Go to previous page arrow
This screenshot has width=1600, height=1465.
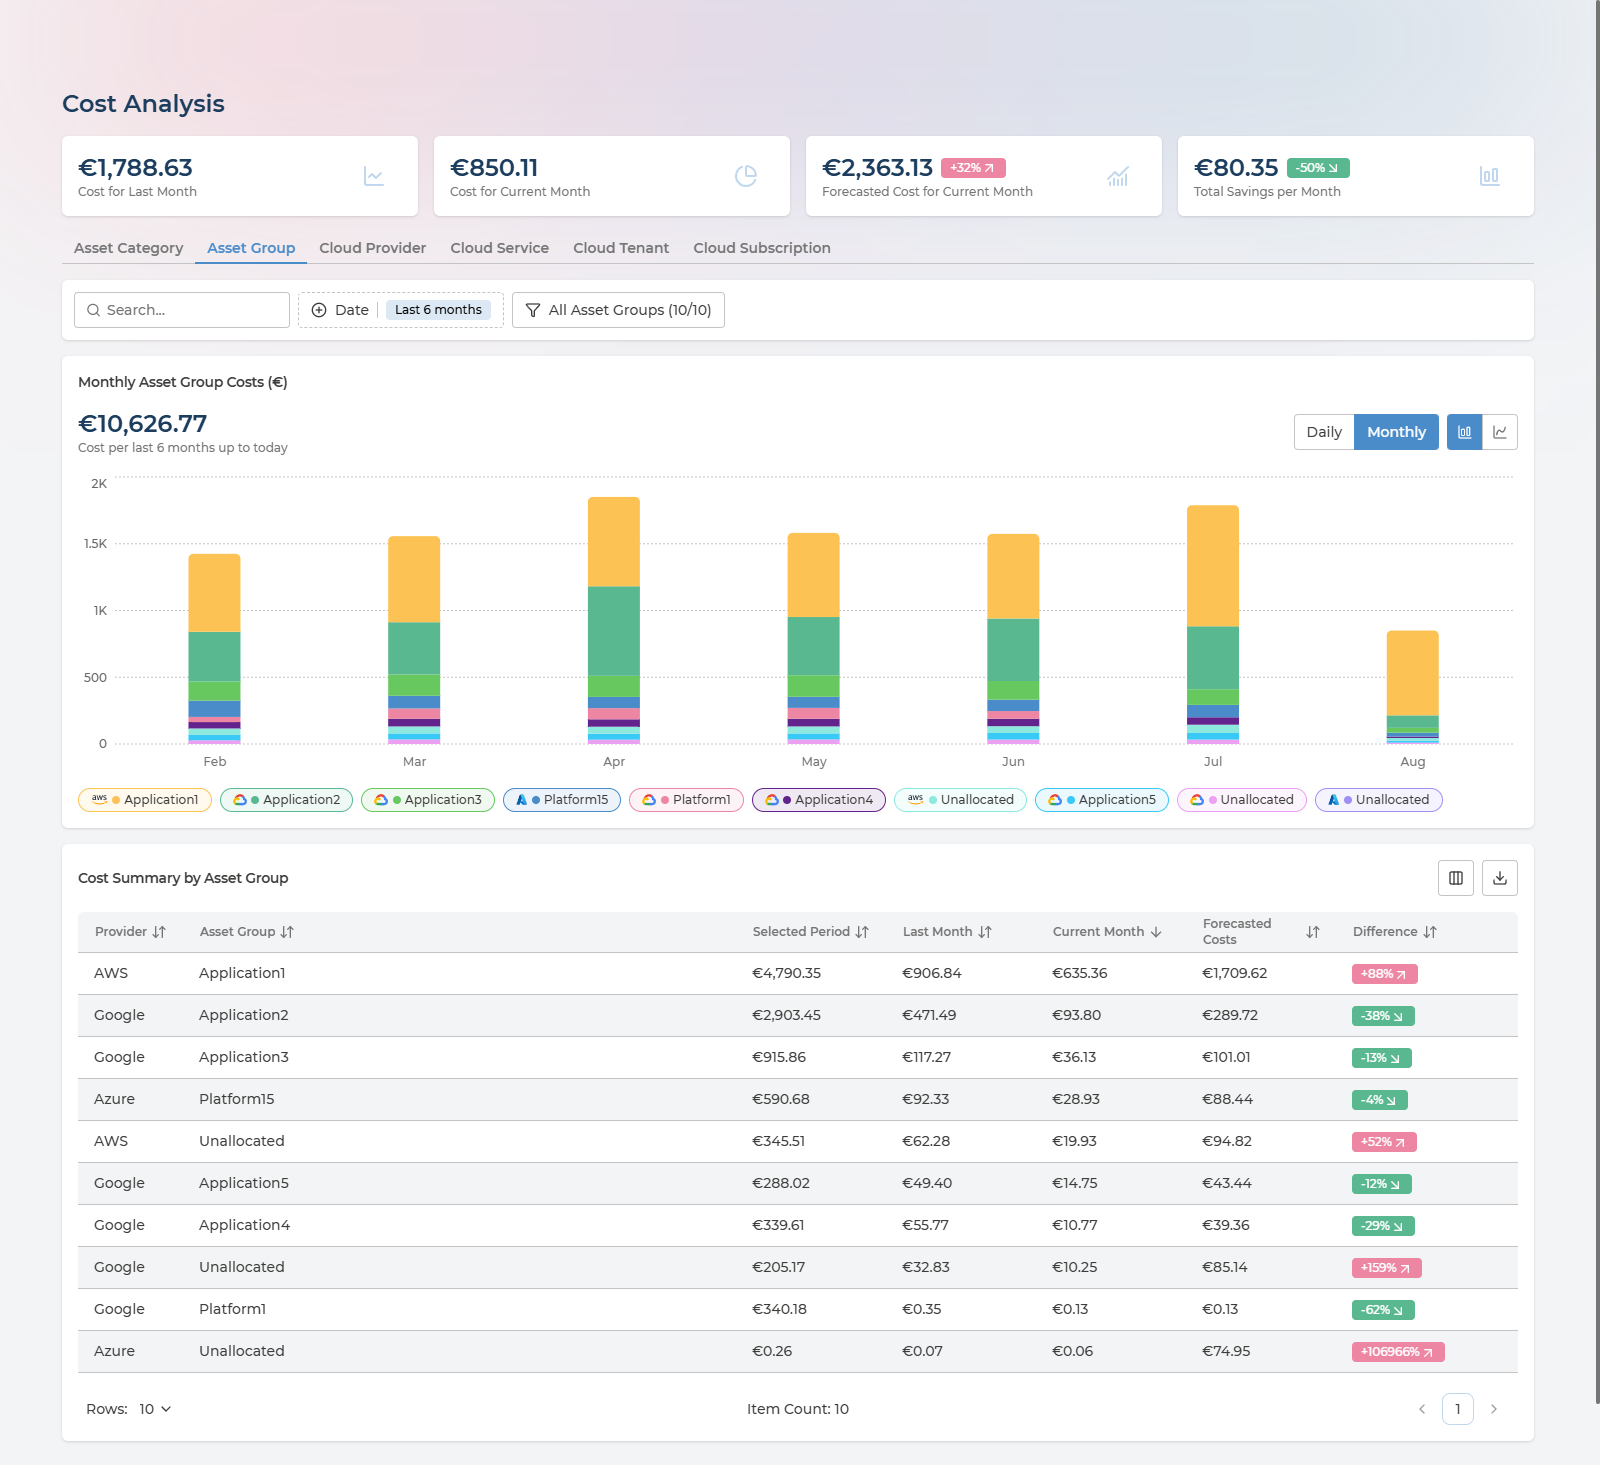click(x=1422, y=1409)
